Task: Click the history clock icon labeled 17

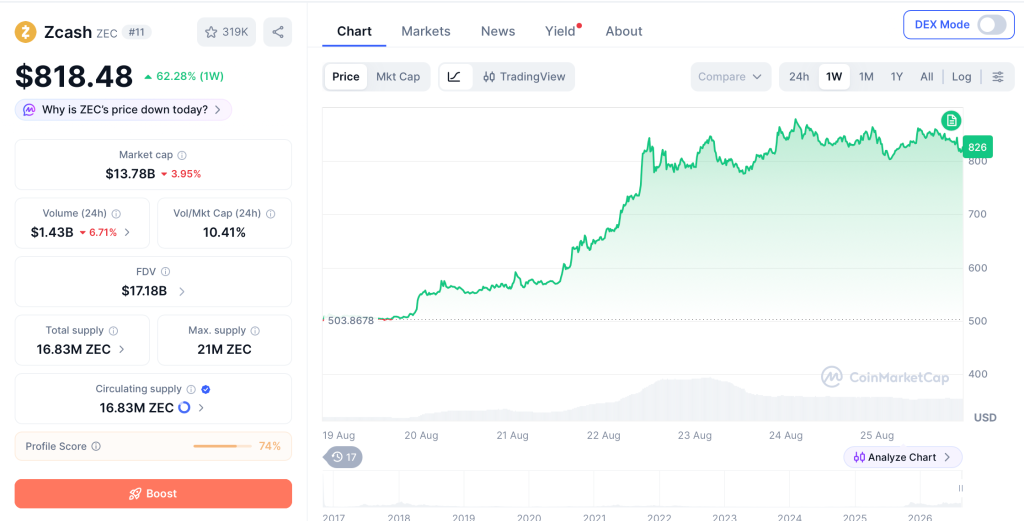Action: click(343, 457)
